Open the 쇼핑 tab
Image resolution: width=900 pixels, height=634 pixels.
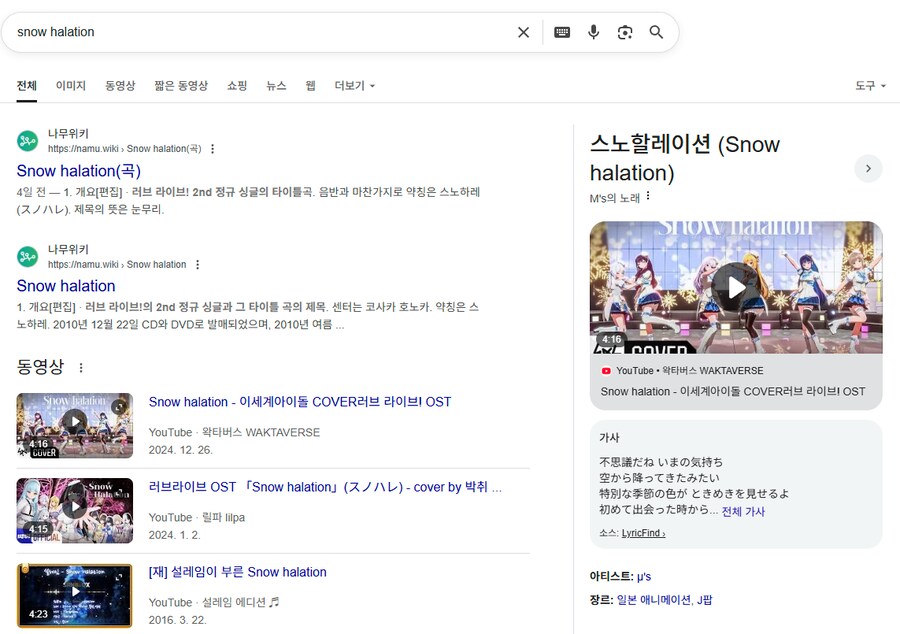pos(236,85)
